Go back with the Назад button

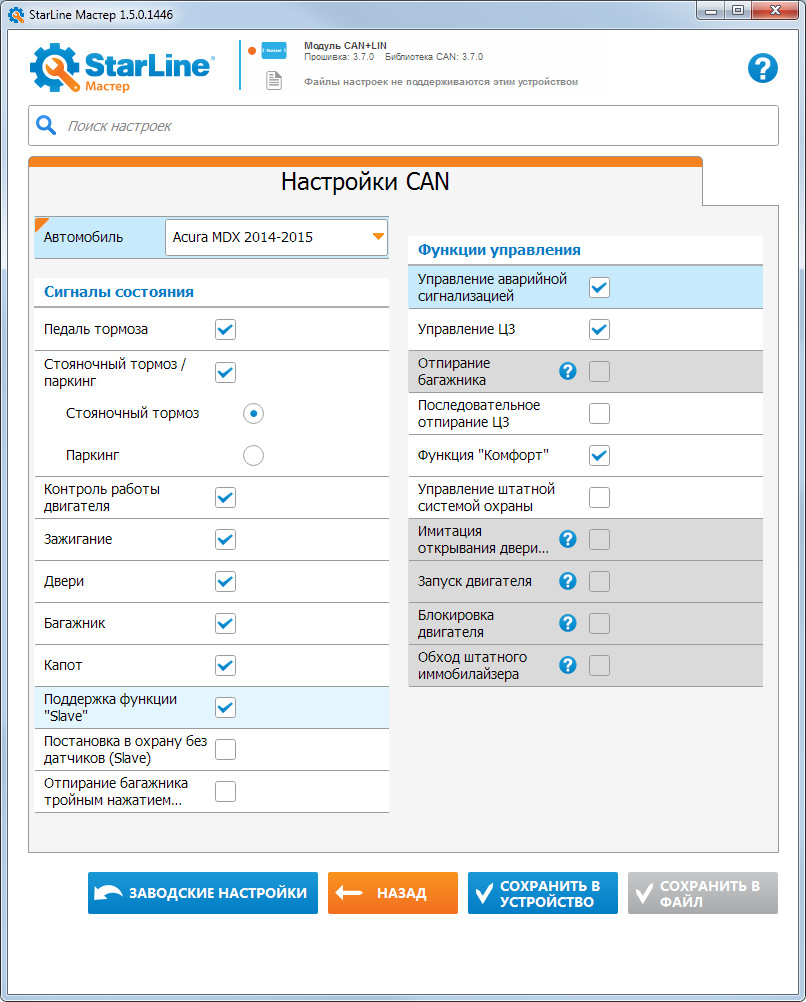point(393,893)
